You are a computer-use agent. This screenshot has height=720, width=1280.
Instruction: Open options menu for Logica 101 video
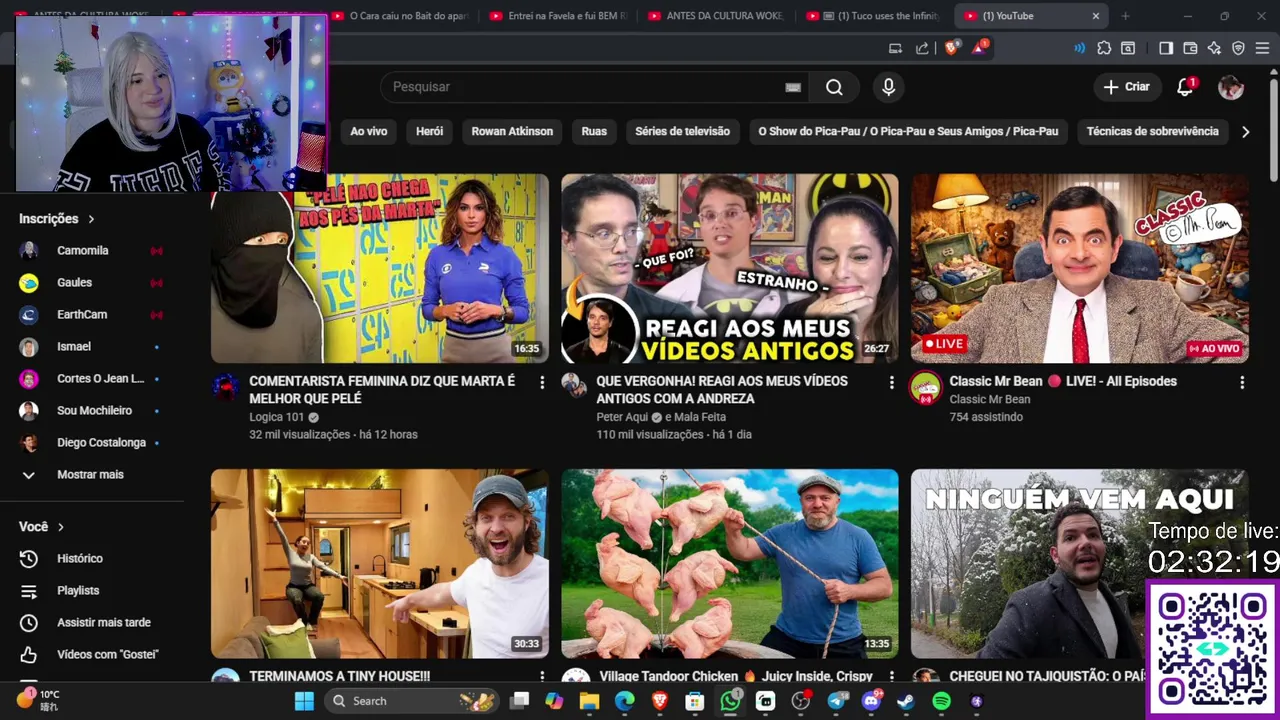coord(542,382)
